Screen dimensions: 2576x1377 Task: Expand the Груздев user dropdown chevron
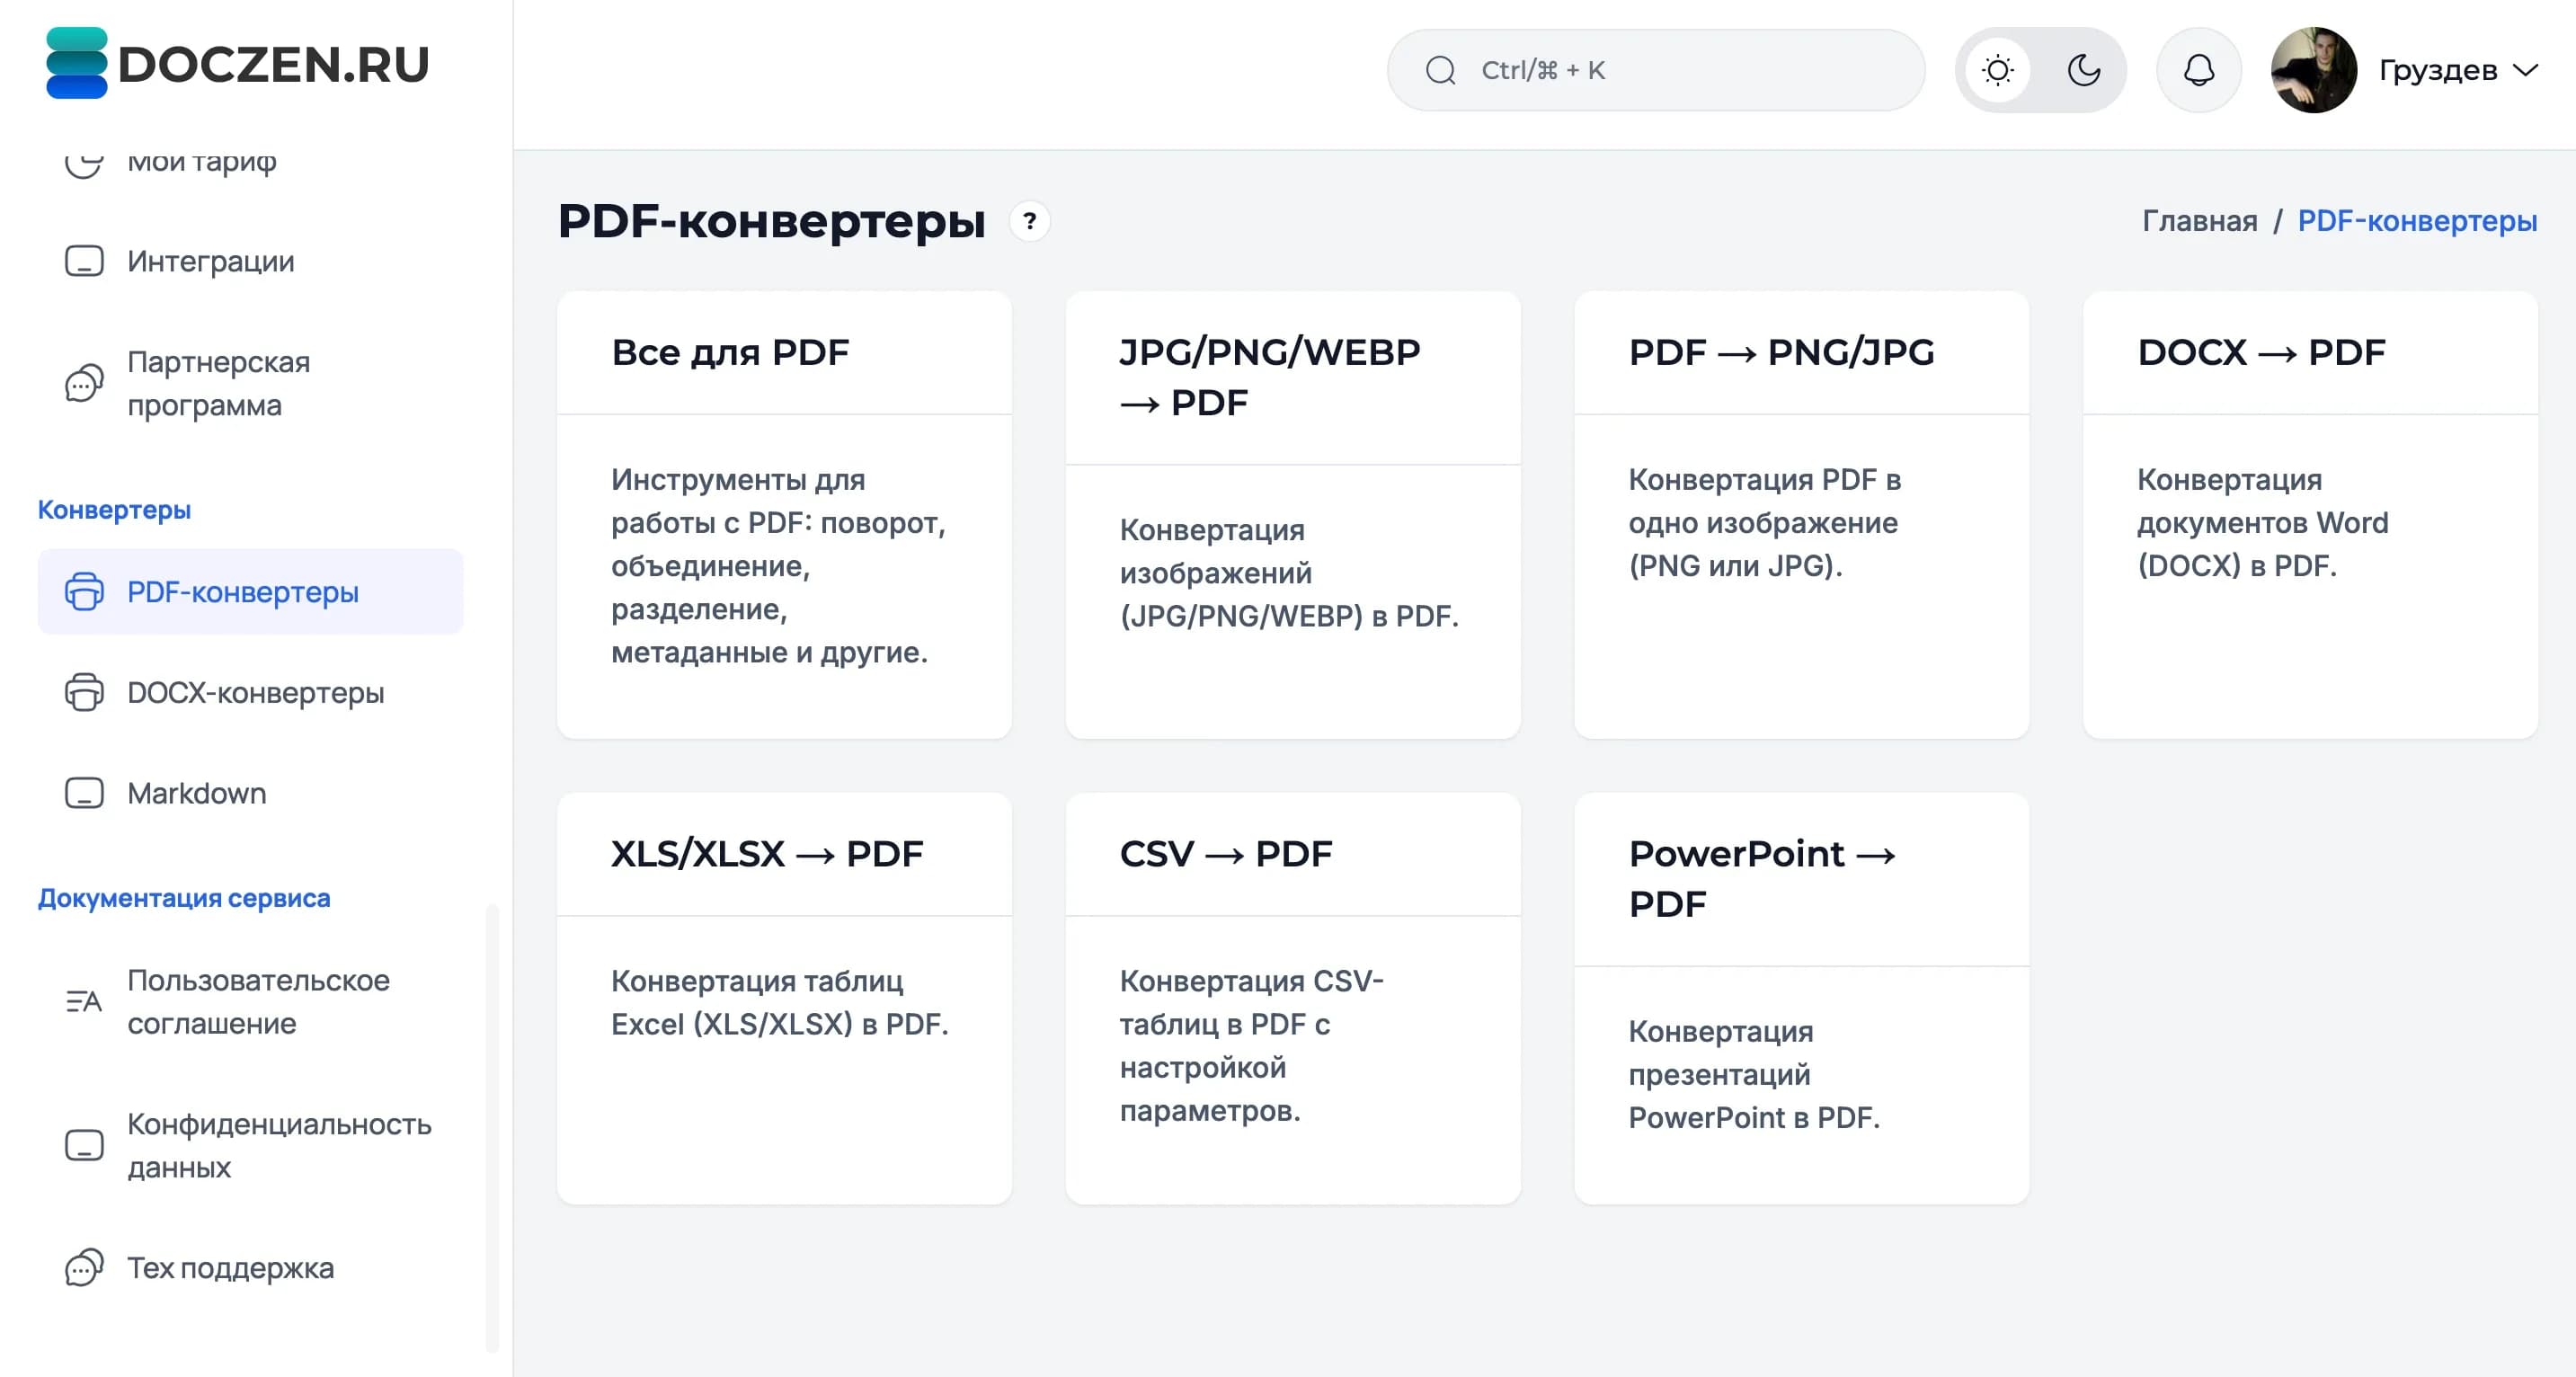pyautogui.click(x=2525, y=70)
